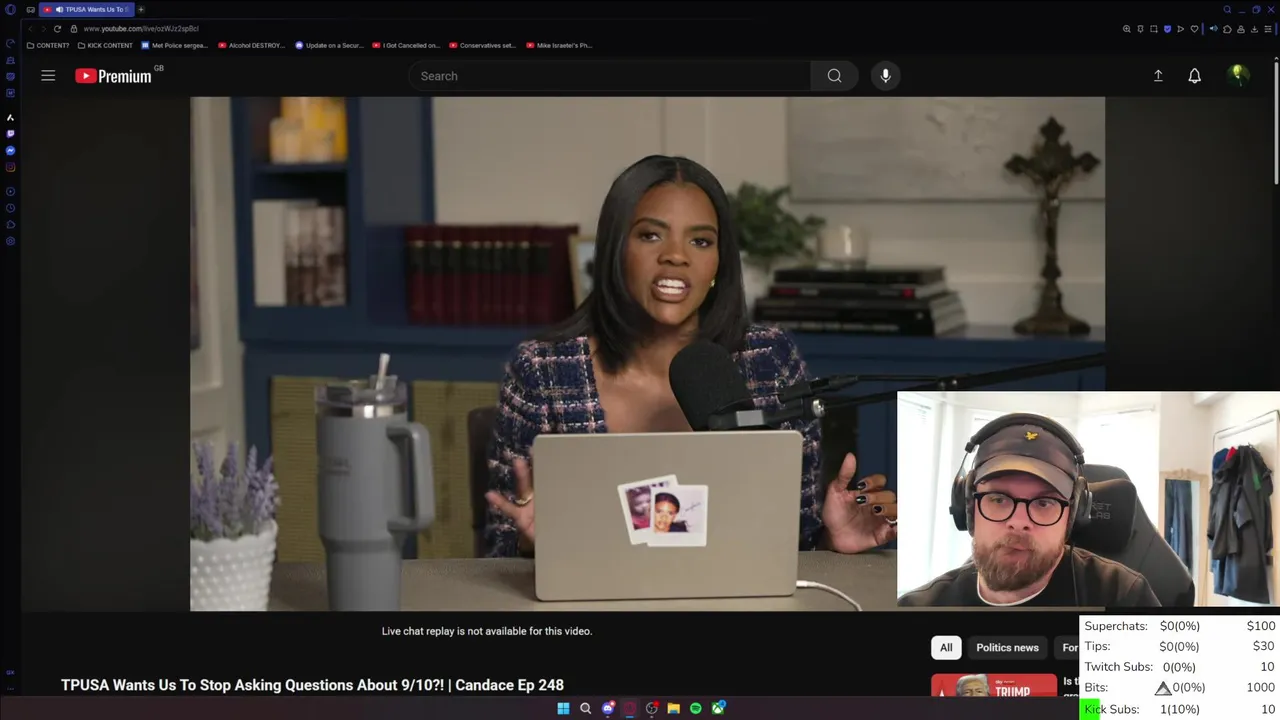This screenshot has width=1280, height=720.
Task: Click the Twitch Subs goal row
Action: [x=1179, y=667]
